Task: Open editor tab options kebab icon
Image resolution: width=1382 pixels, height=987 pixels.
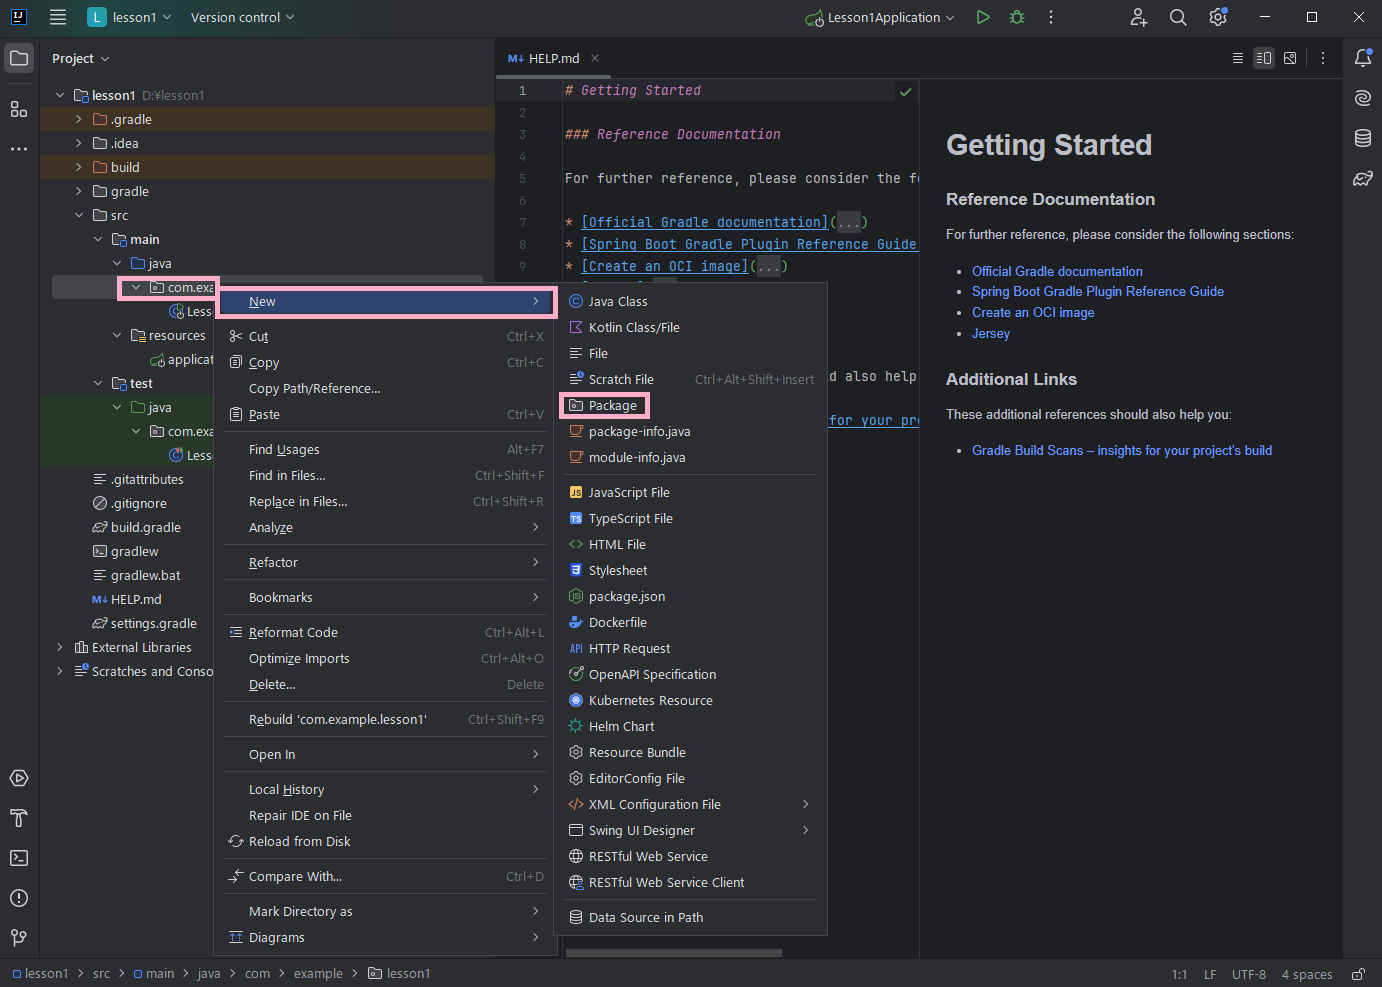Action: click(1323, 58)
